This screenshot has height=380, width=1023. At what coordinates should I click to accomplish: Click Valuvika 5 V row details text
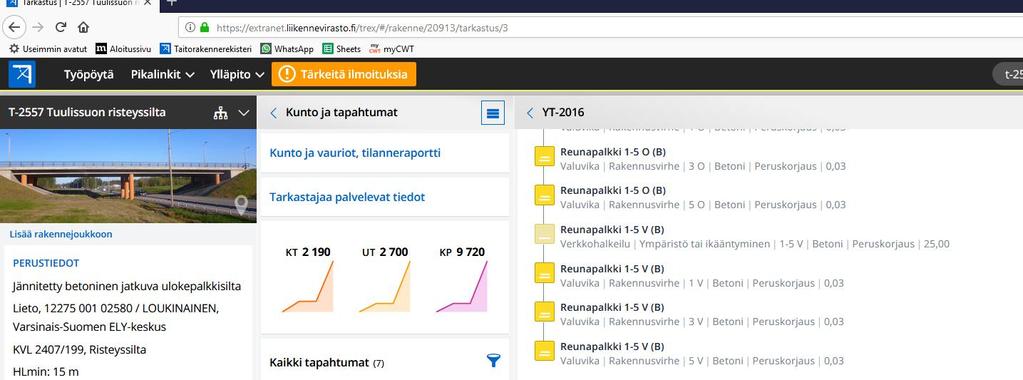point(702,360)
